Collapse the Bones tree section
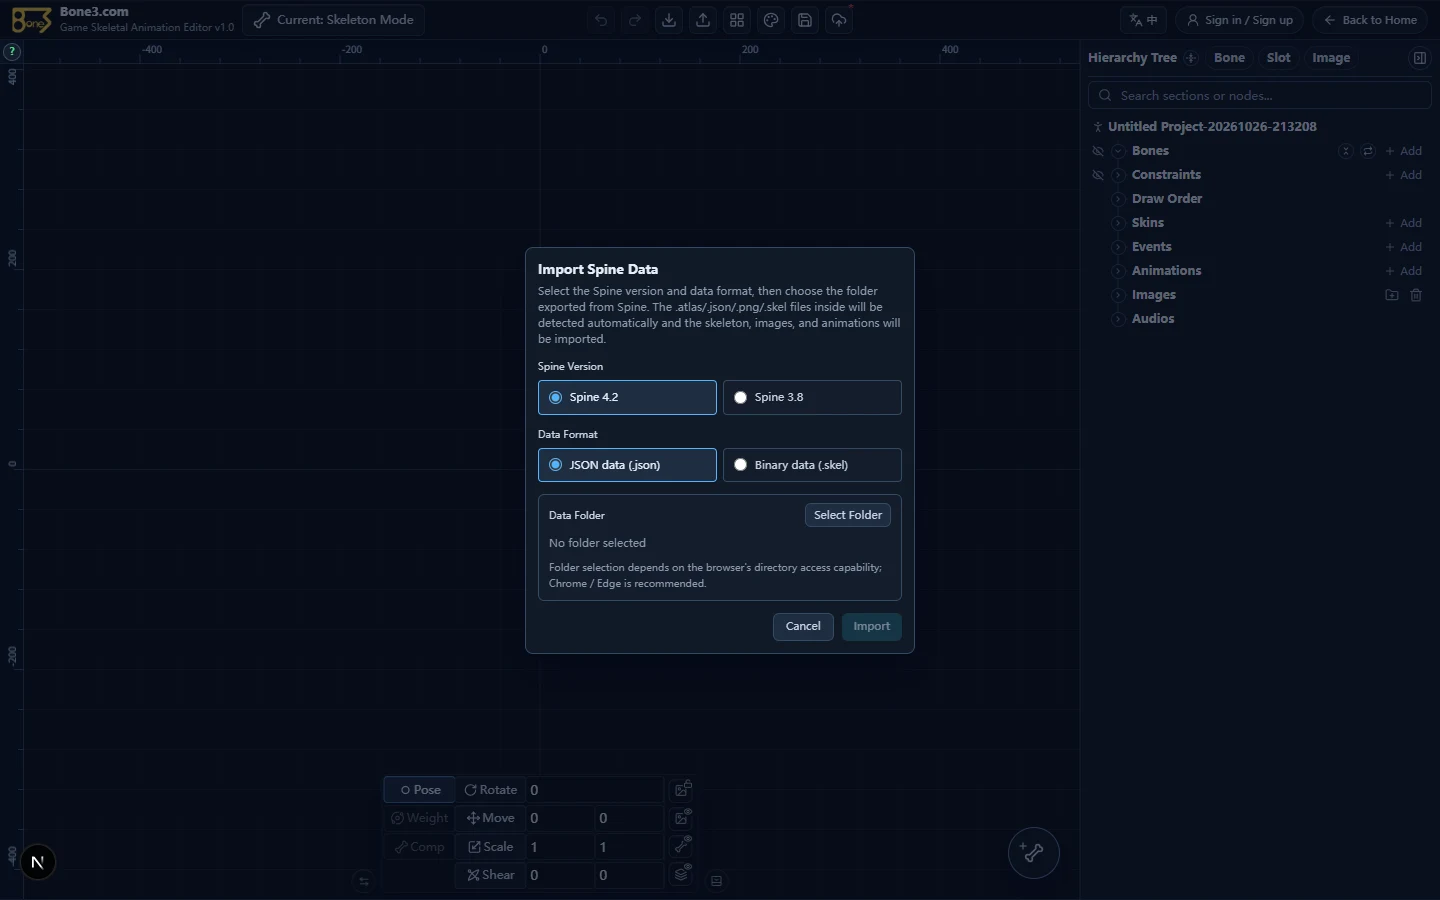The image size is (1440, 900). (x=1119, y=151)
